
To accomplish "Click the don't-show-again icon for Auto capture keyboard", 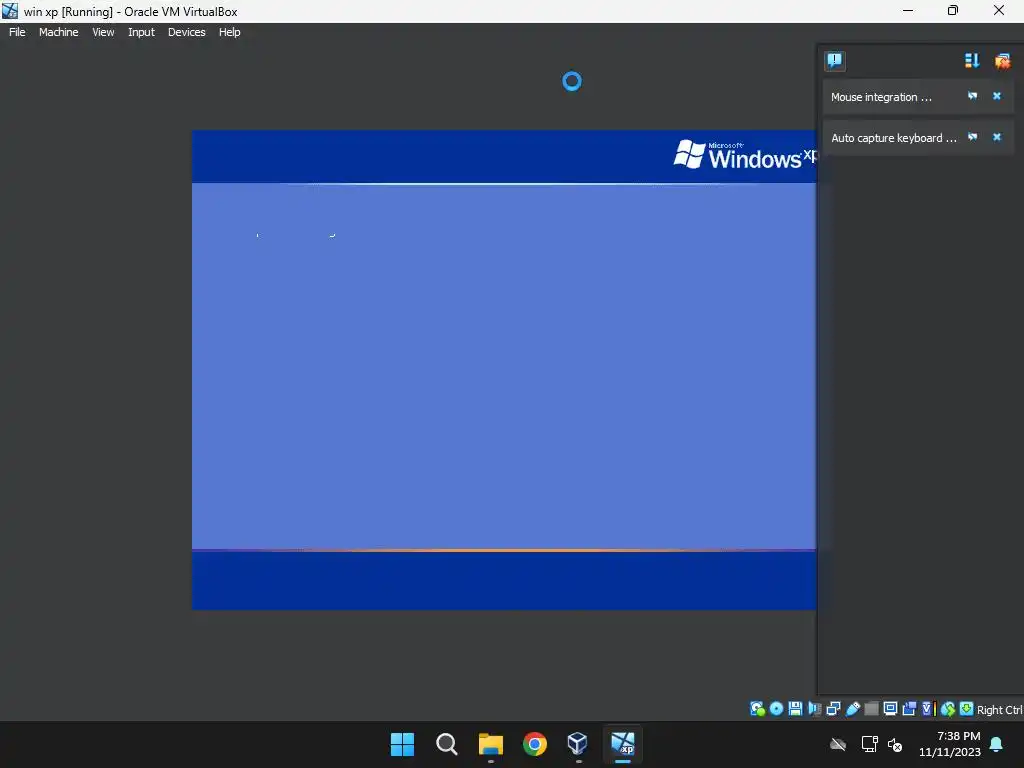I will point(972,137).
